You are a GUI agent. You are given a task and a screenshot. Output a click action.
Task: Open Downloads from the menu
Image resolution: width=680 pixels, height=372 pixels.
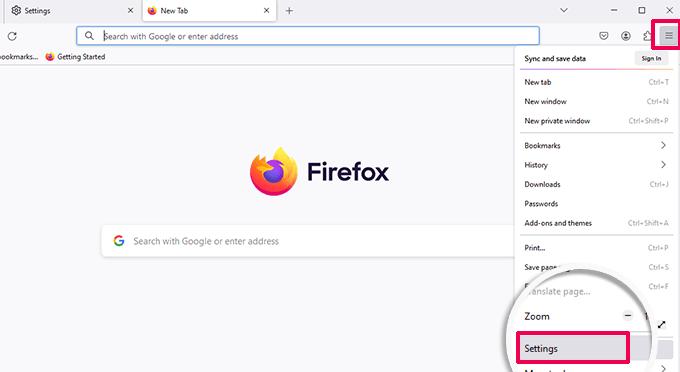pos(596,184)
